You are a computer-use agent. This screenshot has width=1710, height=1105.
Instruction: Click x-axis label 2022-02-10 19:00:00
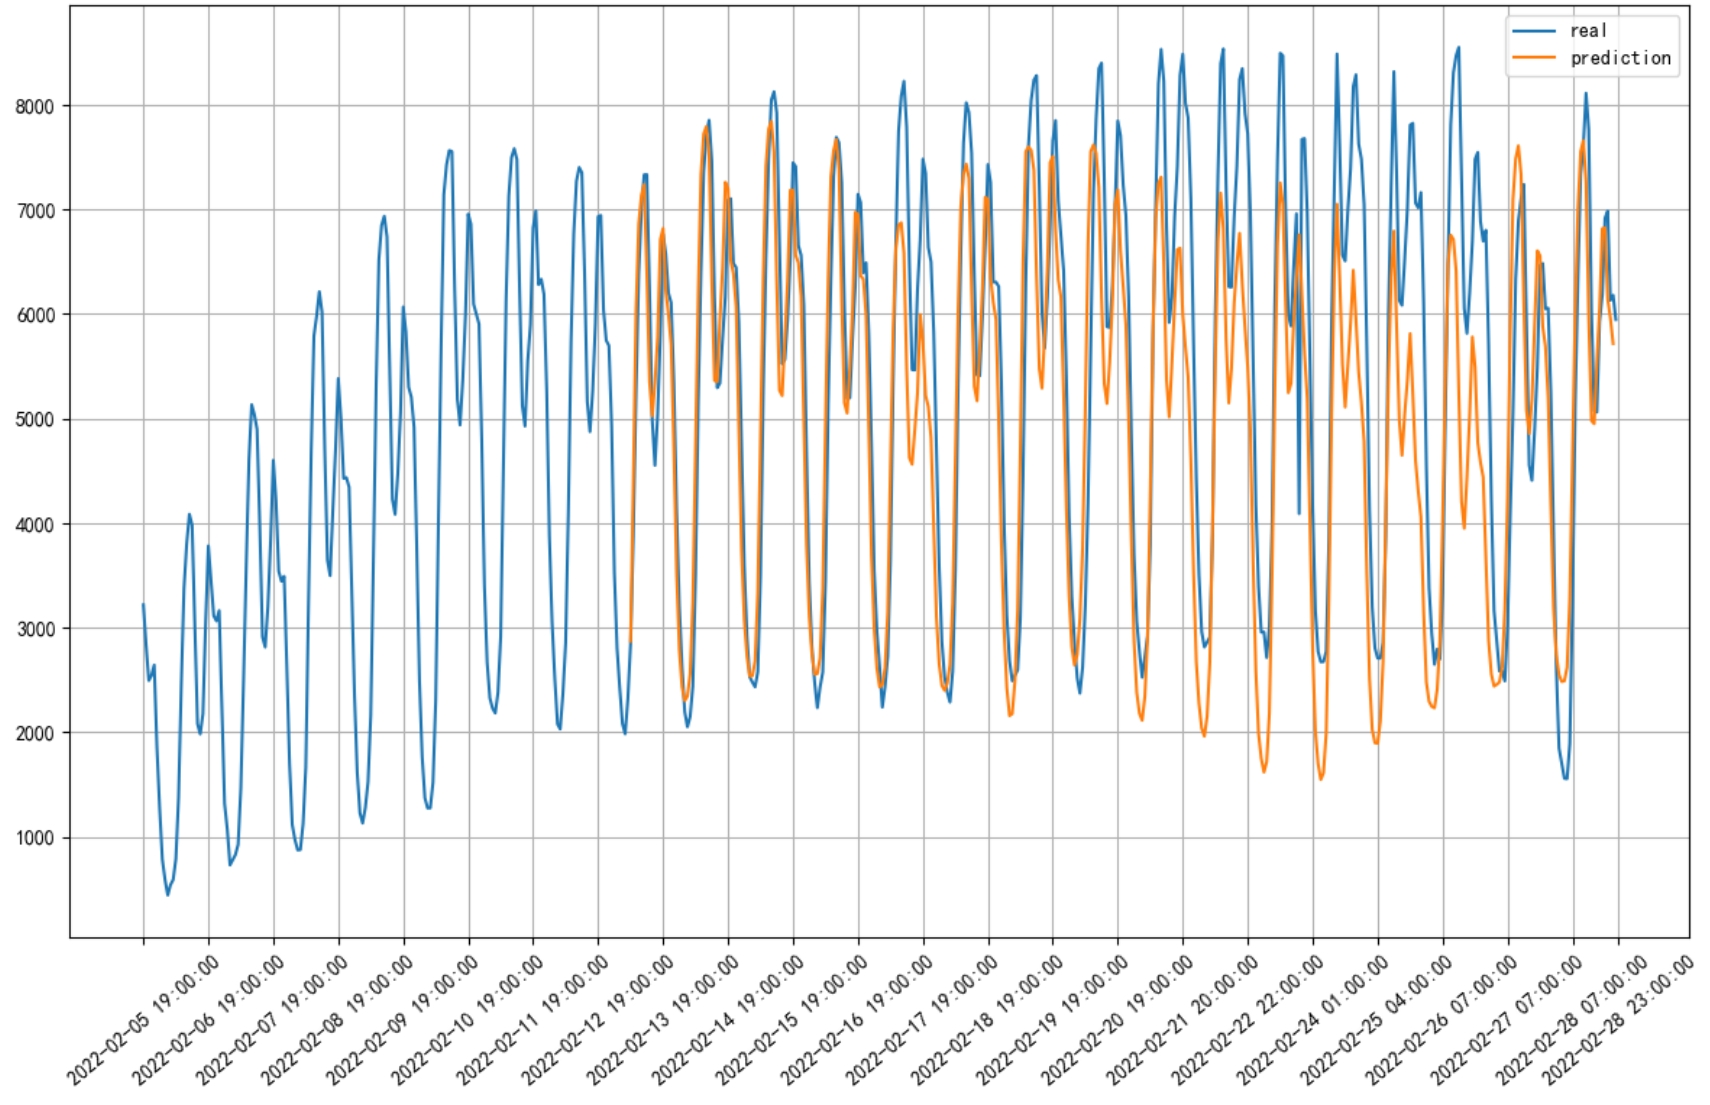468,1020
